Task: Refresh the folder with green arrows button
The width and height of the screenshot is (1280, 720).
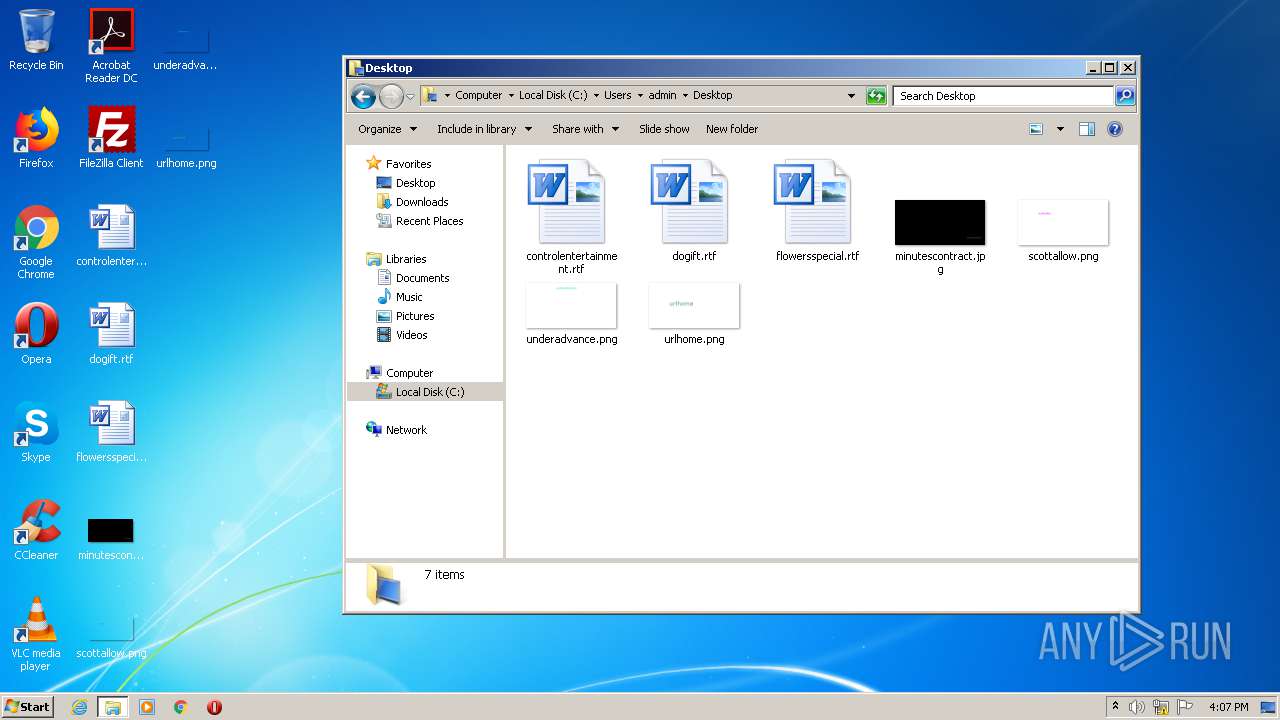Action: (x=876, y=96)
